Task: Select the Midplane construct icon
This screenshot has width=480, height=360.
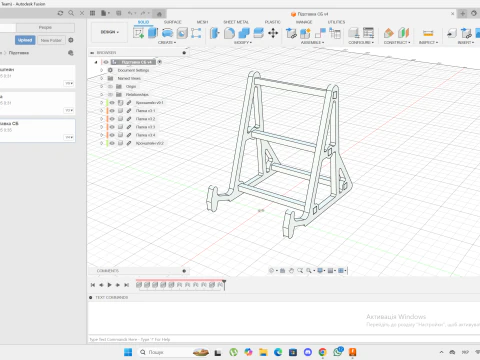Action: 403,33
